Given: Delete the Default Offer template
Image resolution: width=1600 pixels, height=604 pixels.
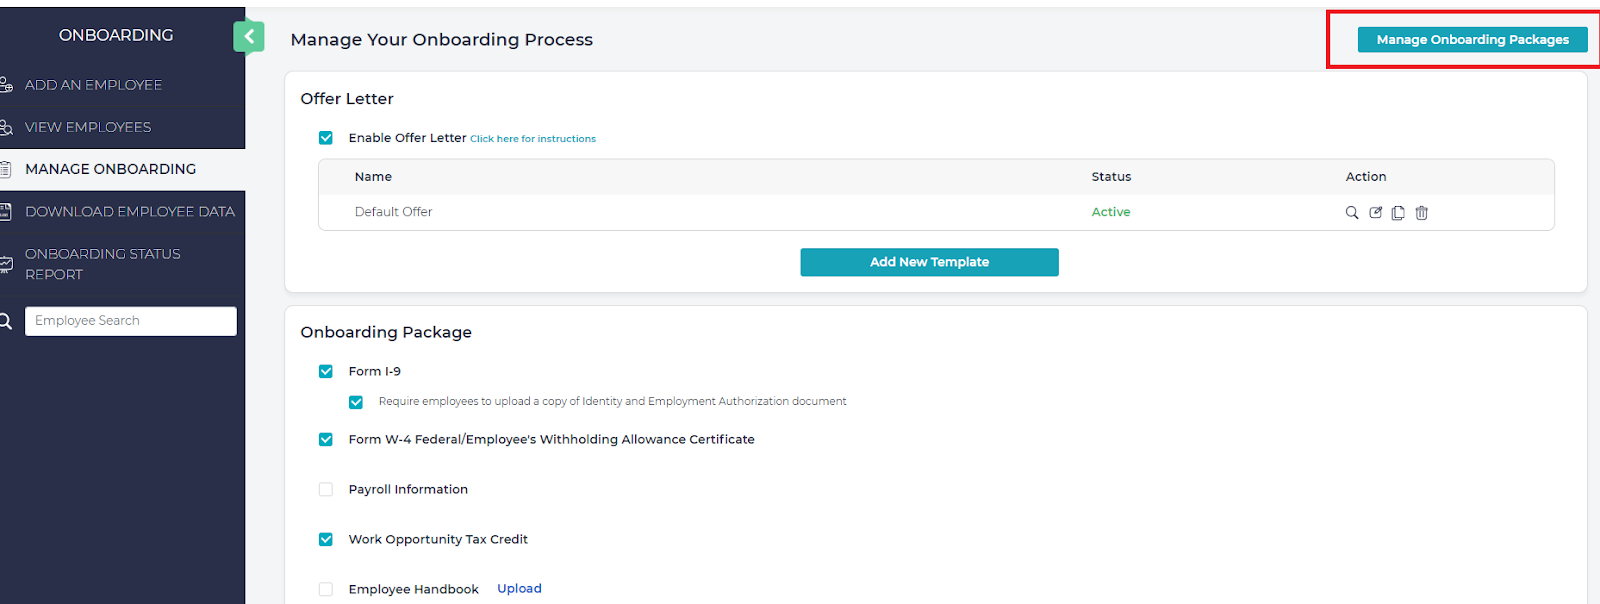Looking at the screenshot, I should [x=1421, y=212].
